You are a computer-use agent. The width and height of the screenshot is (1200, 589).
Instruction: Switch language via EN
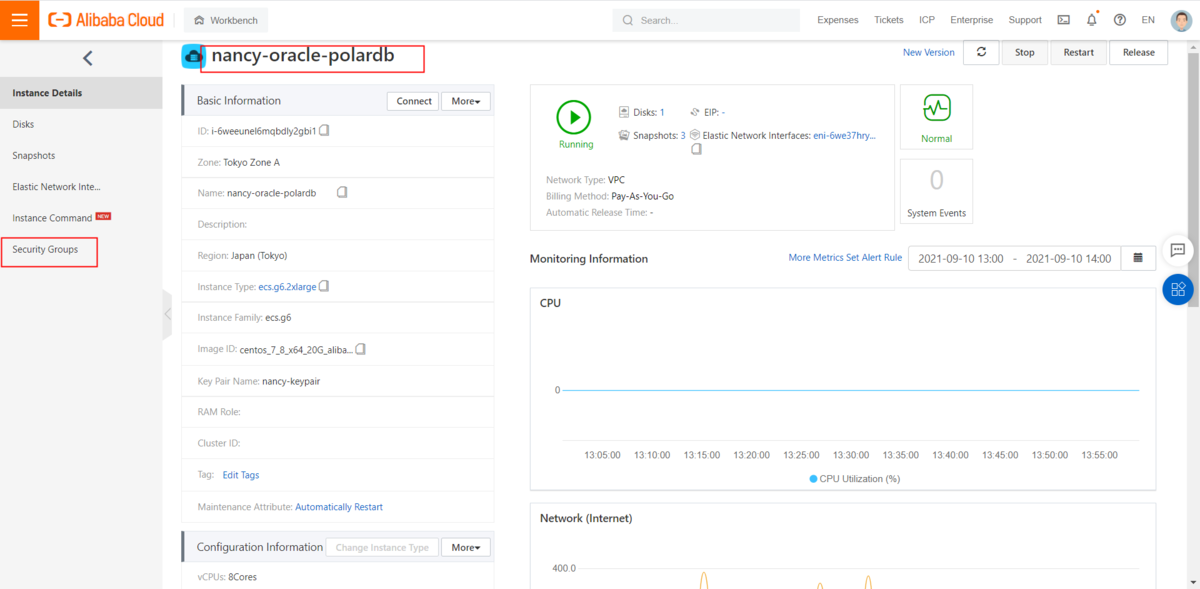pyautogui.click(x=1147, y=20)
